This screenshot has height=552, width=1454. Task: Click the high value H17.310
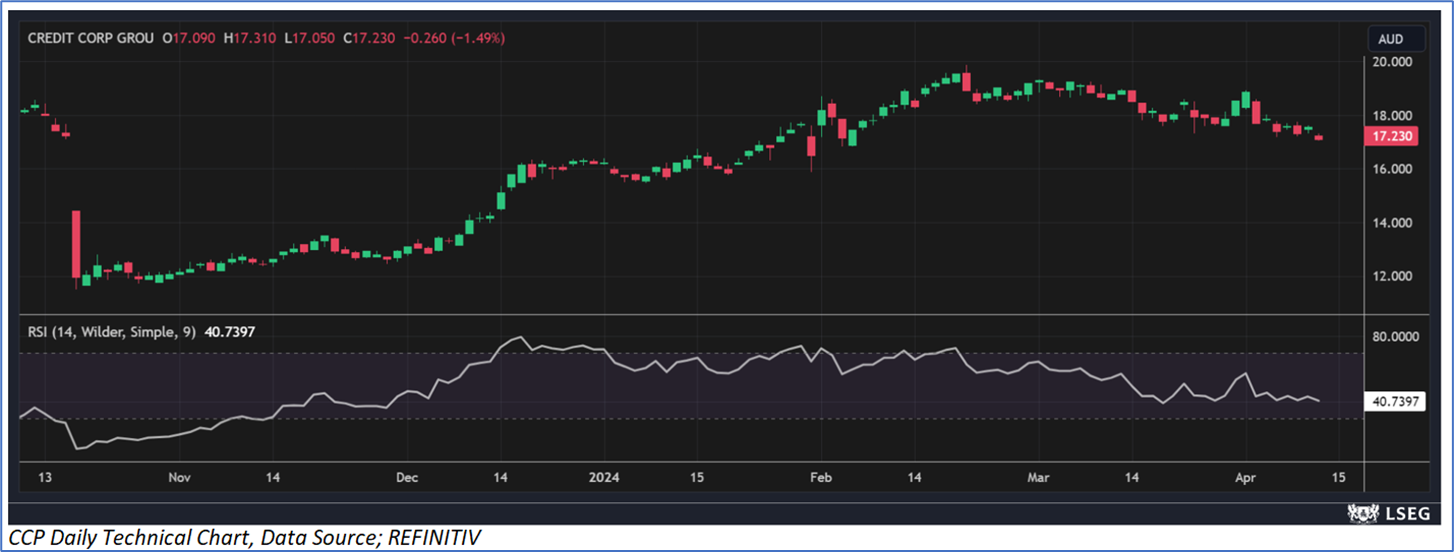click(x=250, y=38)
